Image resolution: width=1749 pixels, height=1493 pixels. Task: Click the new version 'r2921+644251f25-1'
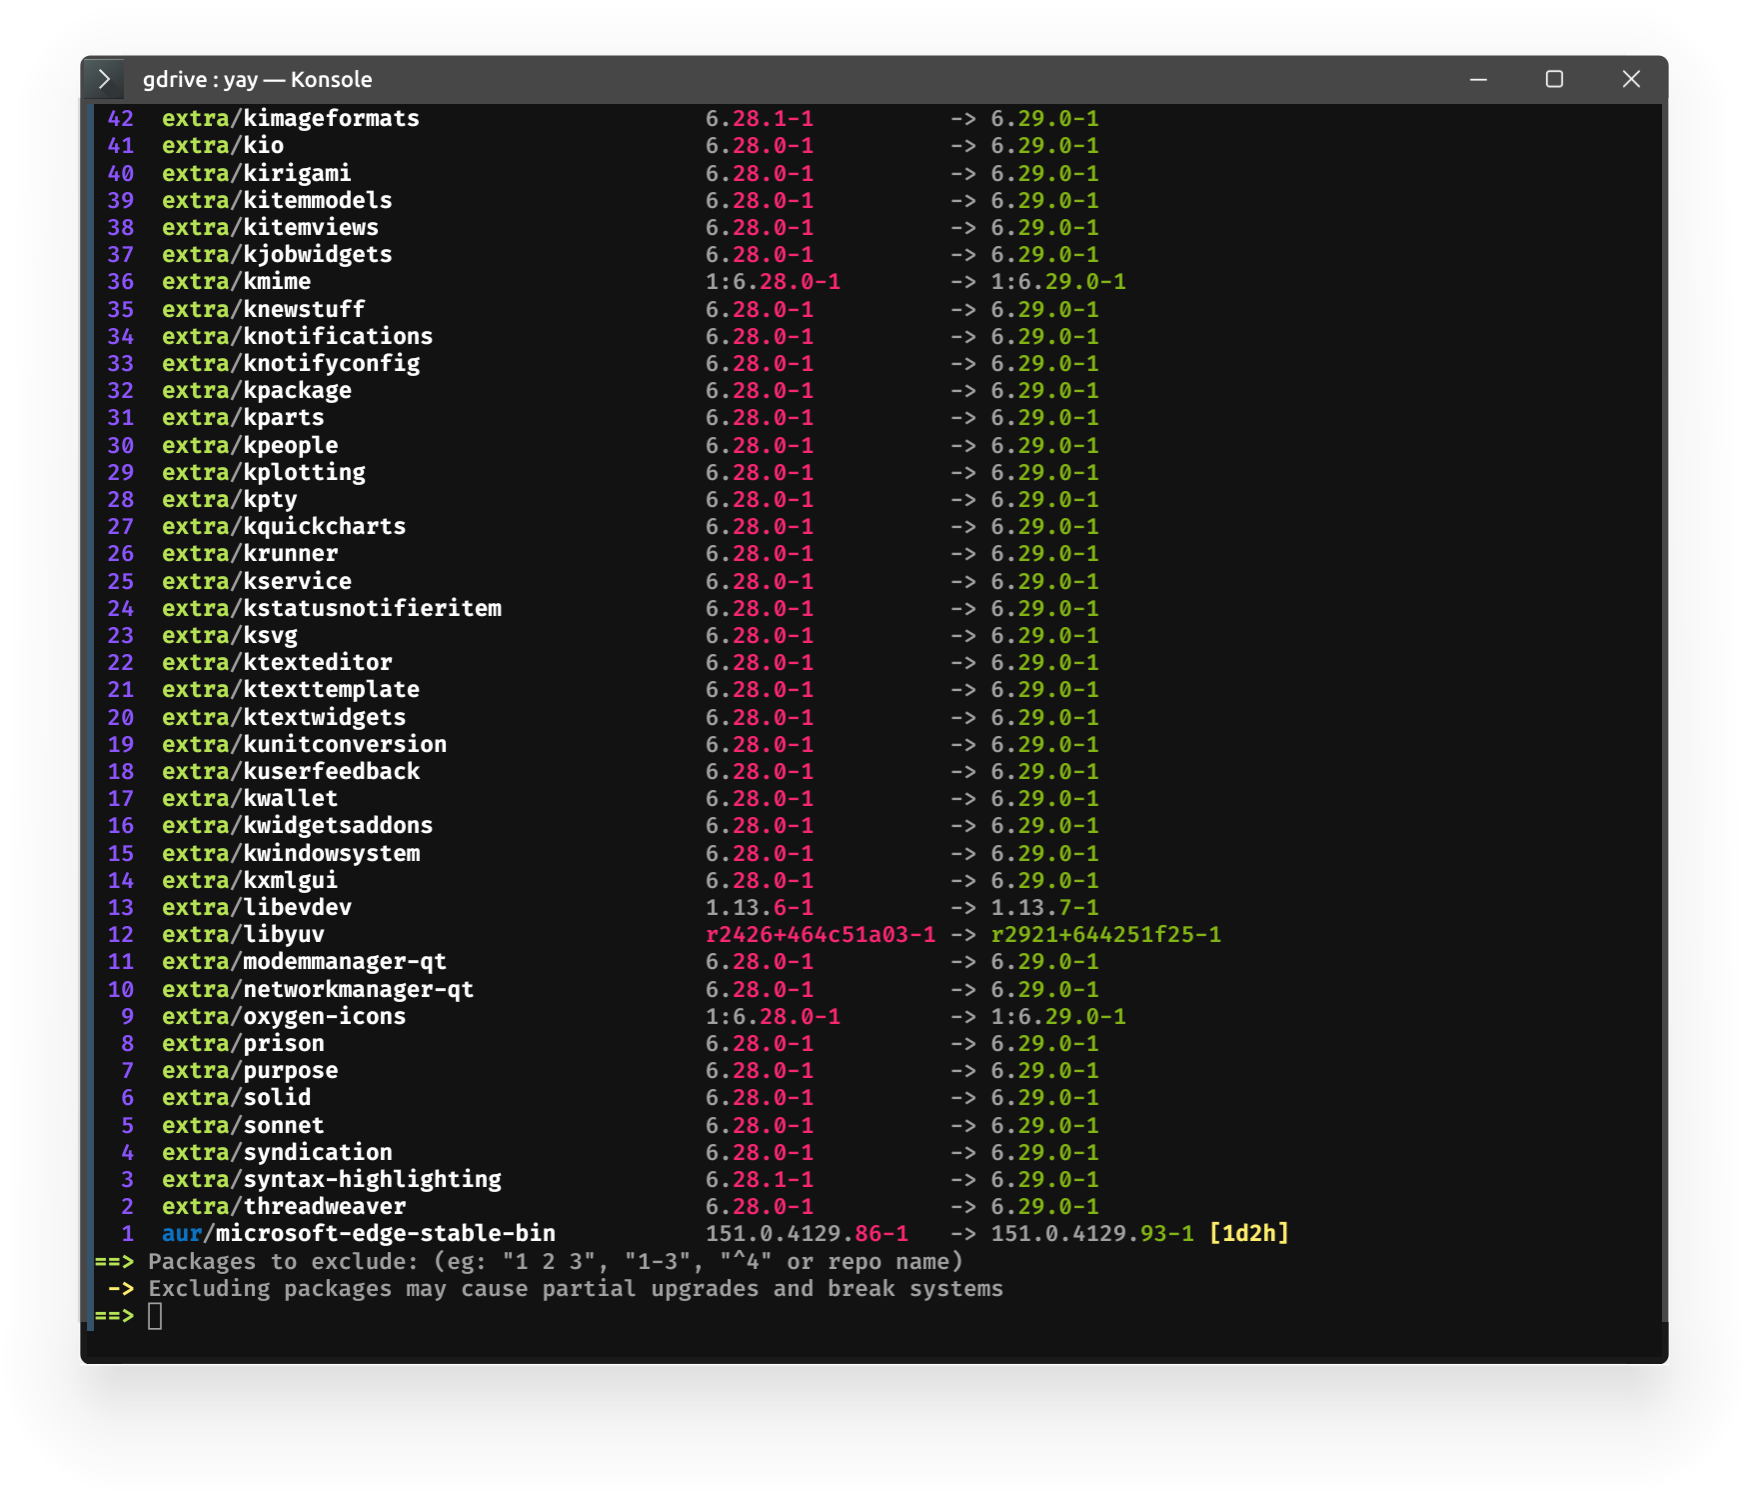pos(1106,935)
